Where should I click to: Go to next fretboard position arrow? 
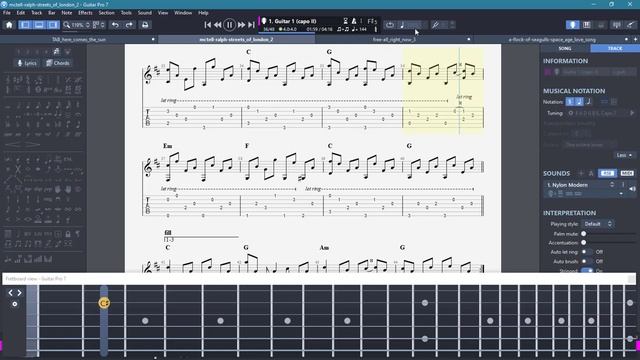coord(19,293)
